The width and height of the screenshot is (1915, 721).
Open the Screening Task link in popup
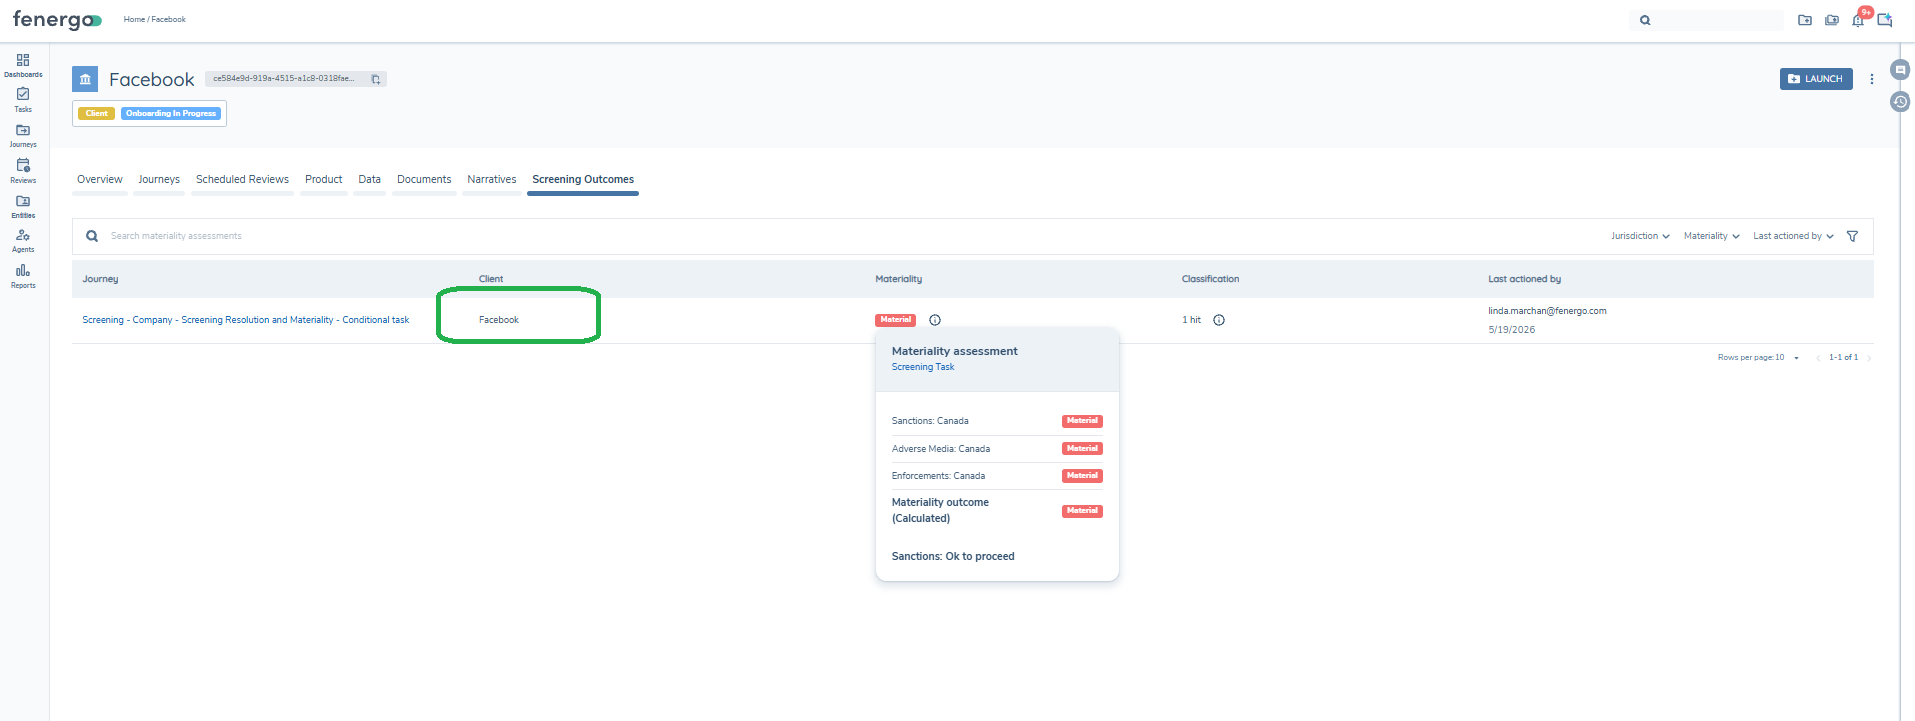(923, 367)
